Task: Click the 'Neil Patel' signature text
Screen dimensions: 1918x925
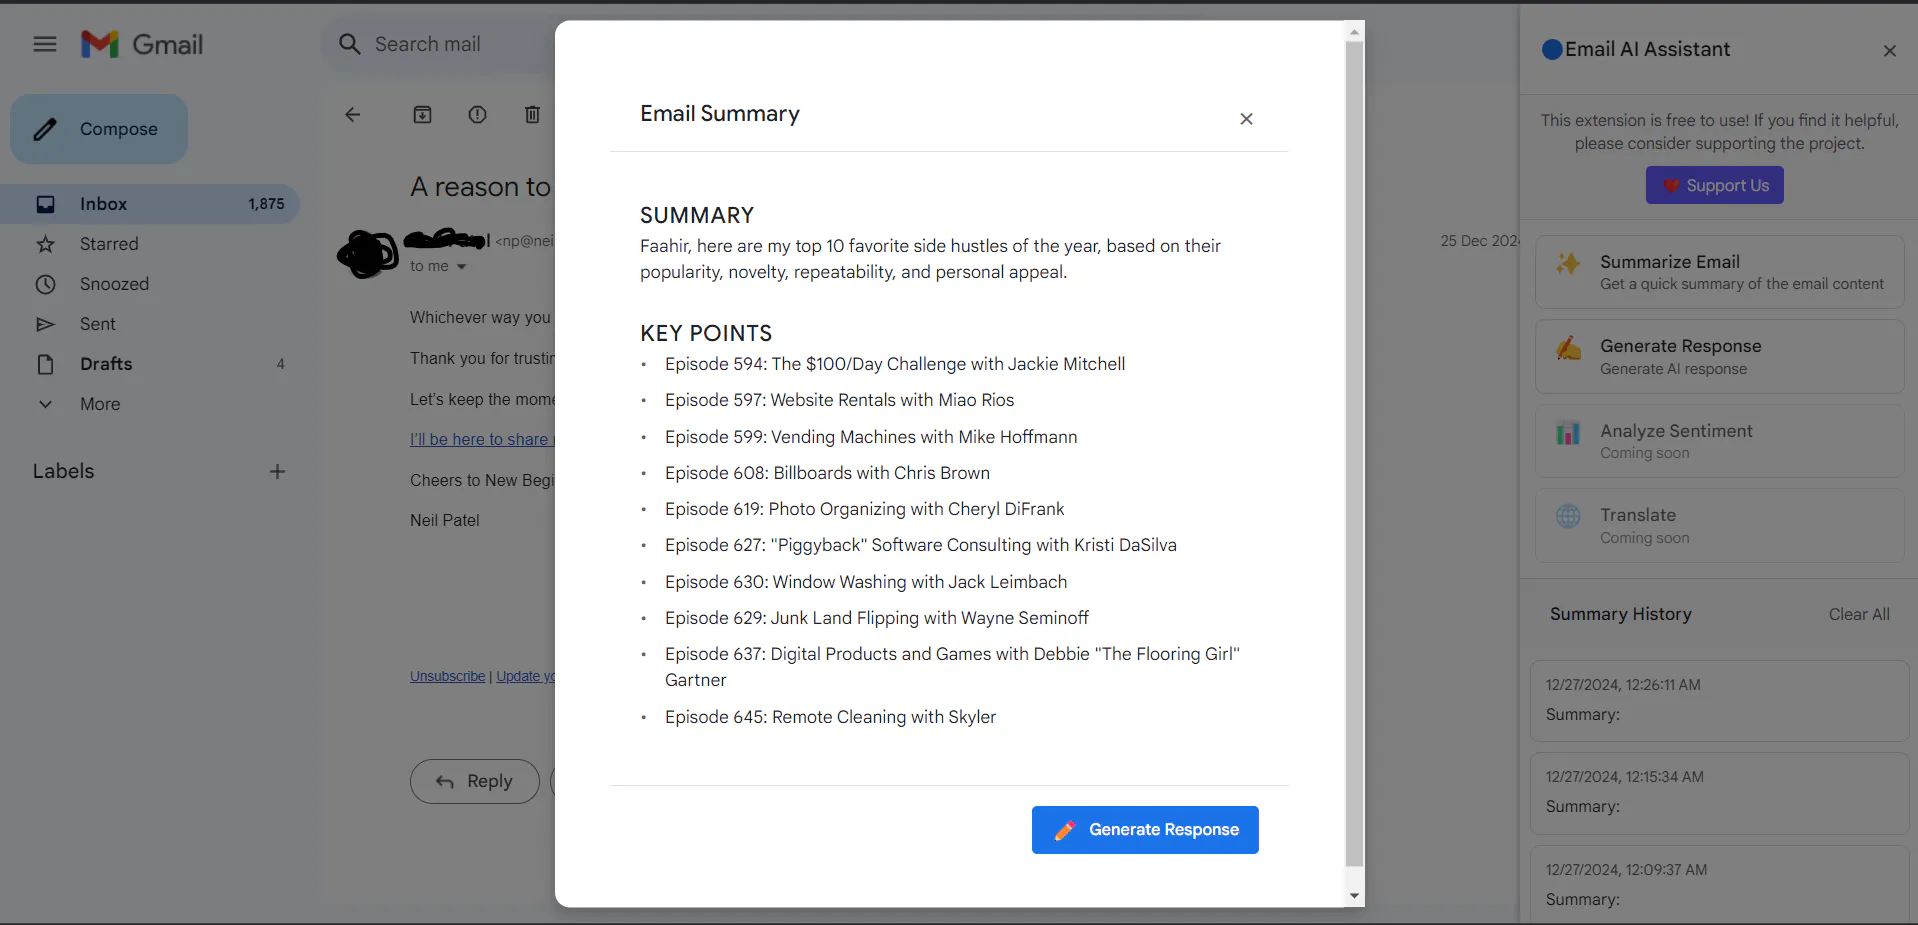Action: click(x=445, y=520)
